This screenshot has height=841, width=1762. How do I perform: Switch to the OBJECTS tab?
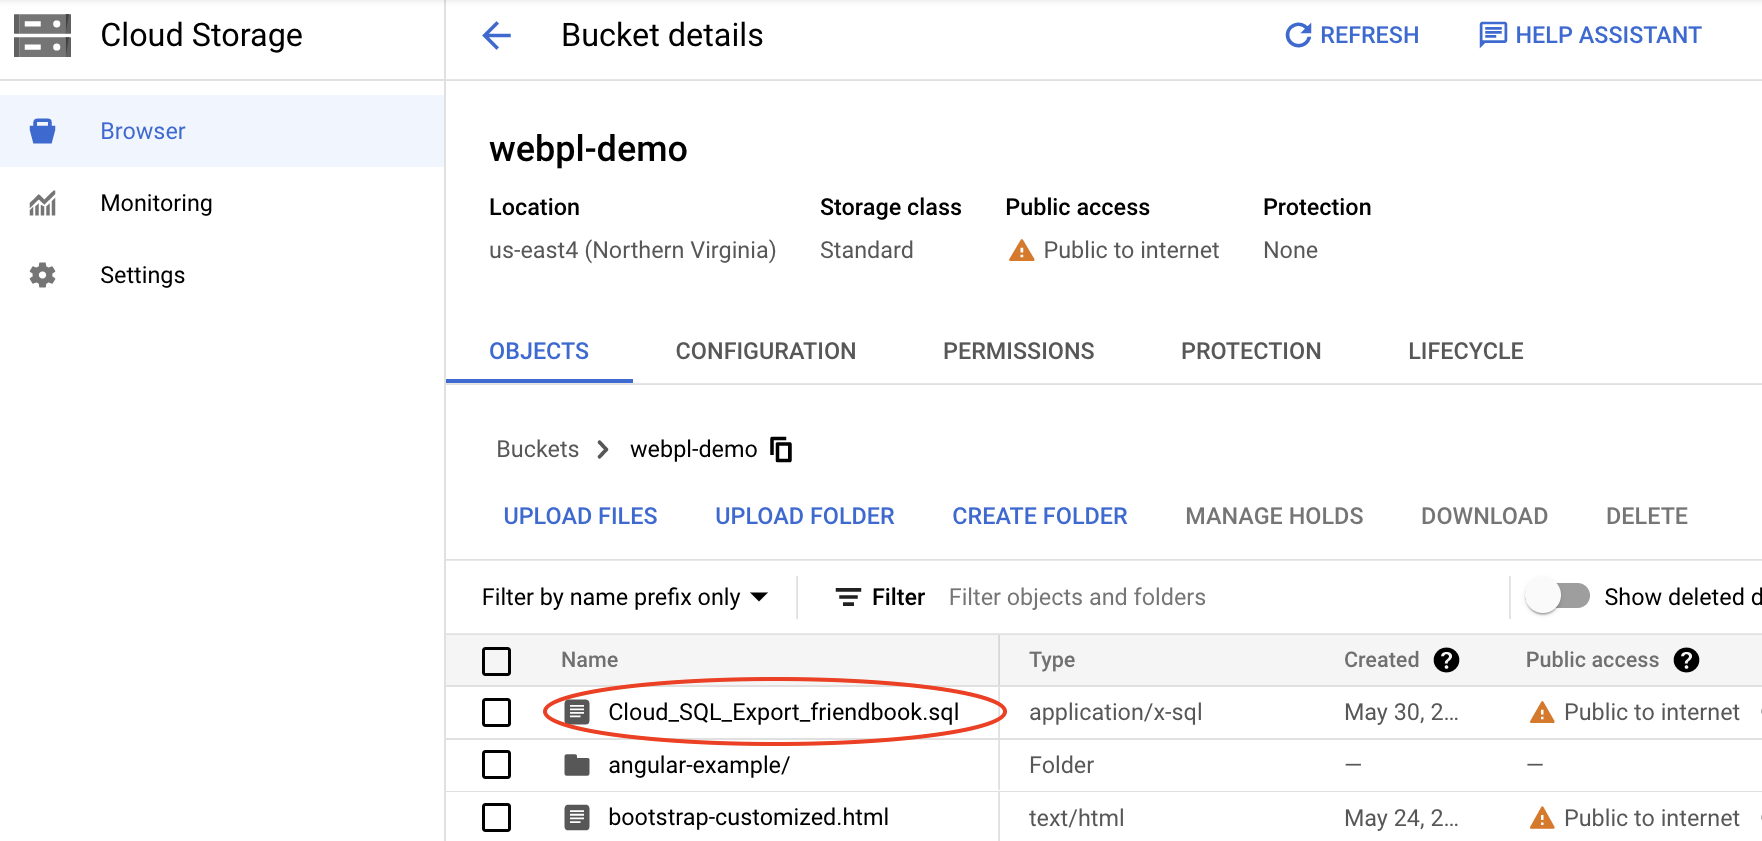coord(539,351)
